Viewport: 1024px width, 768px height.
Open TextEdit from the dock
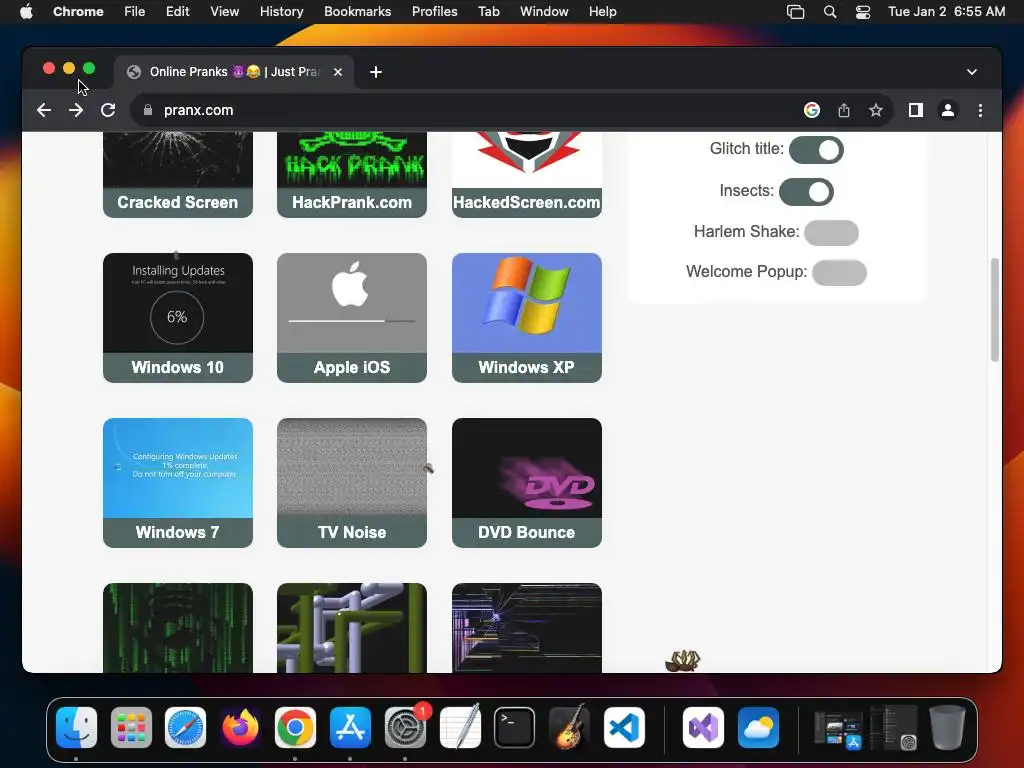click(460, 727)
